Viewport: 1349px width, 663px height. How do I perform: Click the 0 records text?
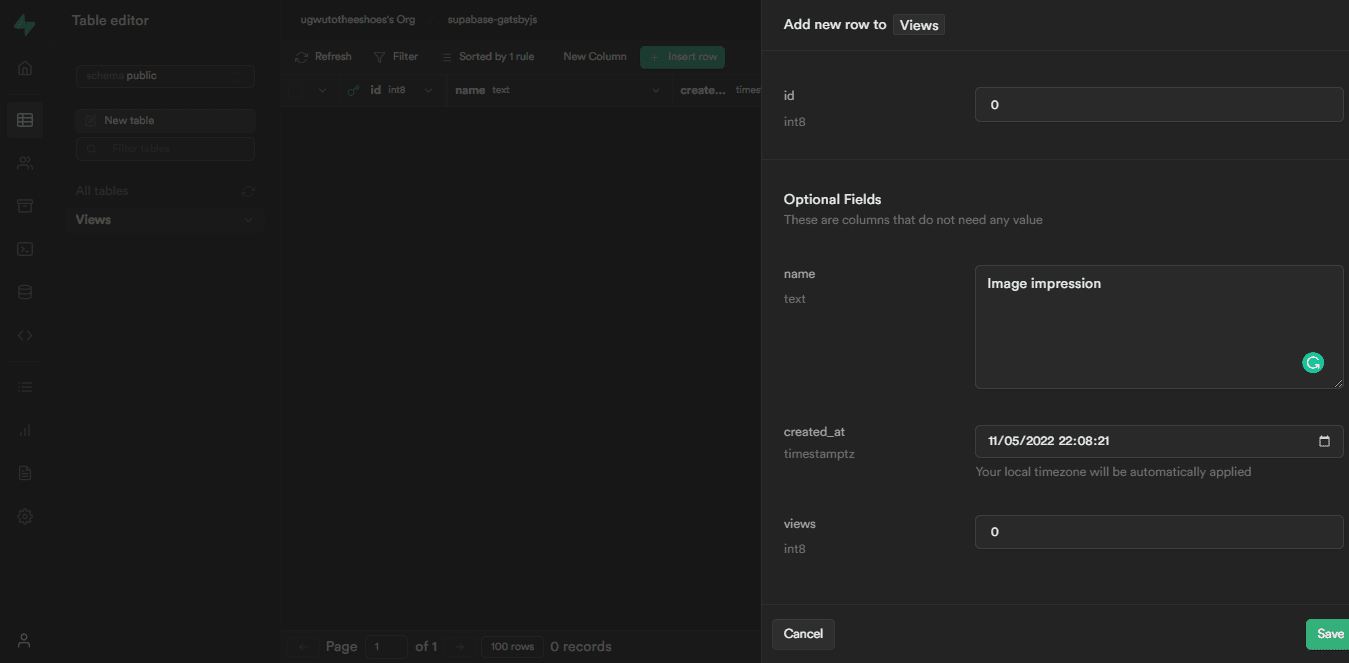click(x=581, y=647)
